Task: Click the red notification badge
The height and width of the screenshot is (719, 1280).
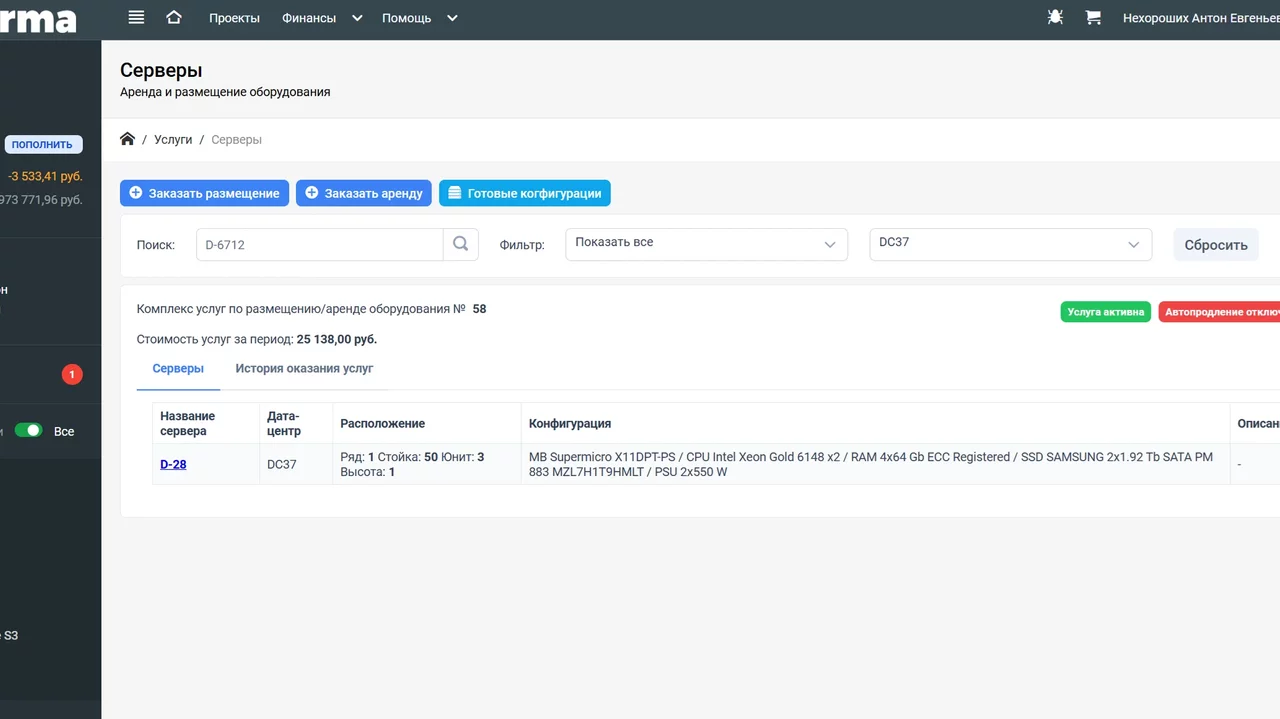Action: coord(72,375)
